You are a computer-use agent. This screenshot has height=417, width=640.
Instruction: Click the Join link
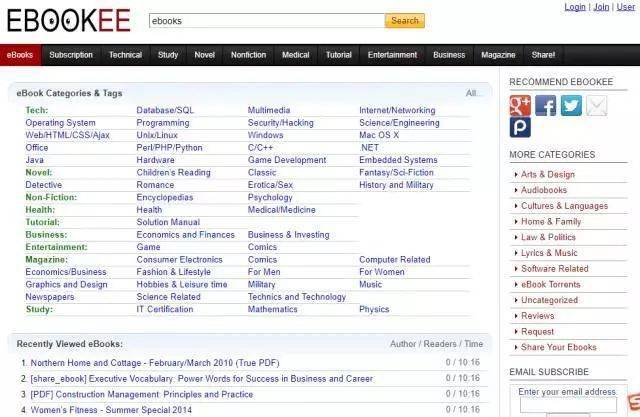click(x=601, y=7)
